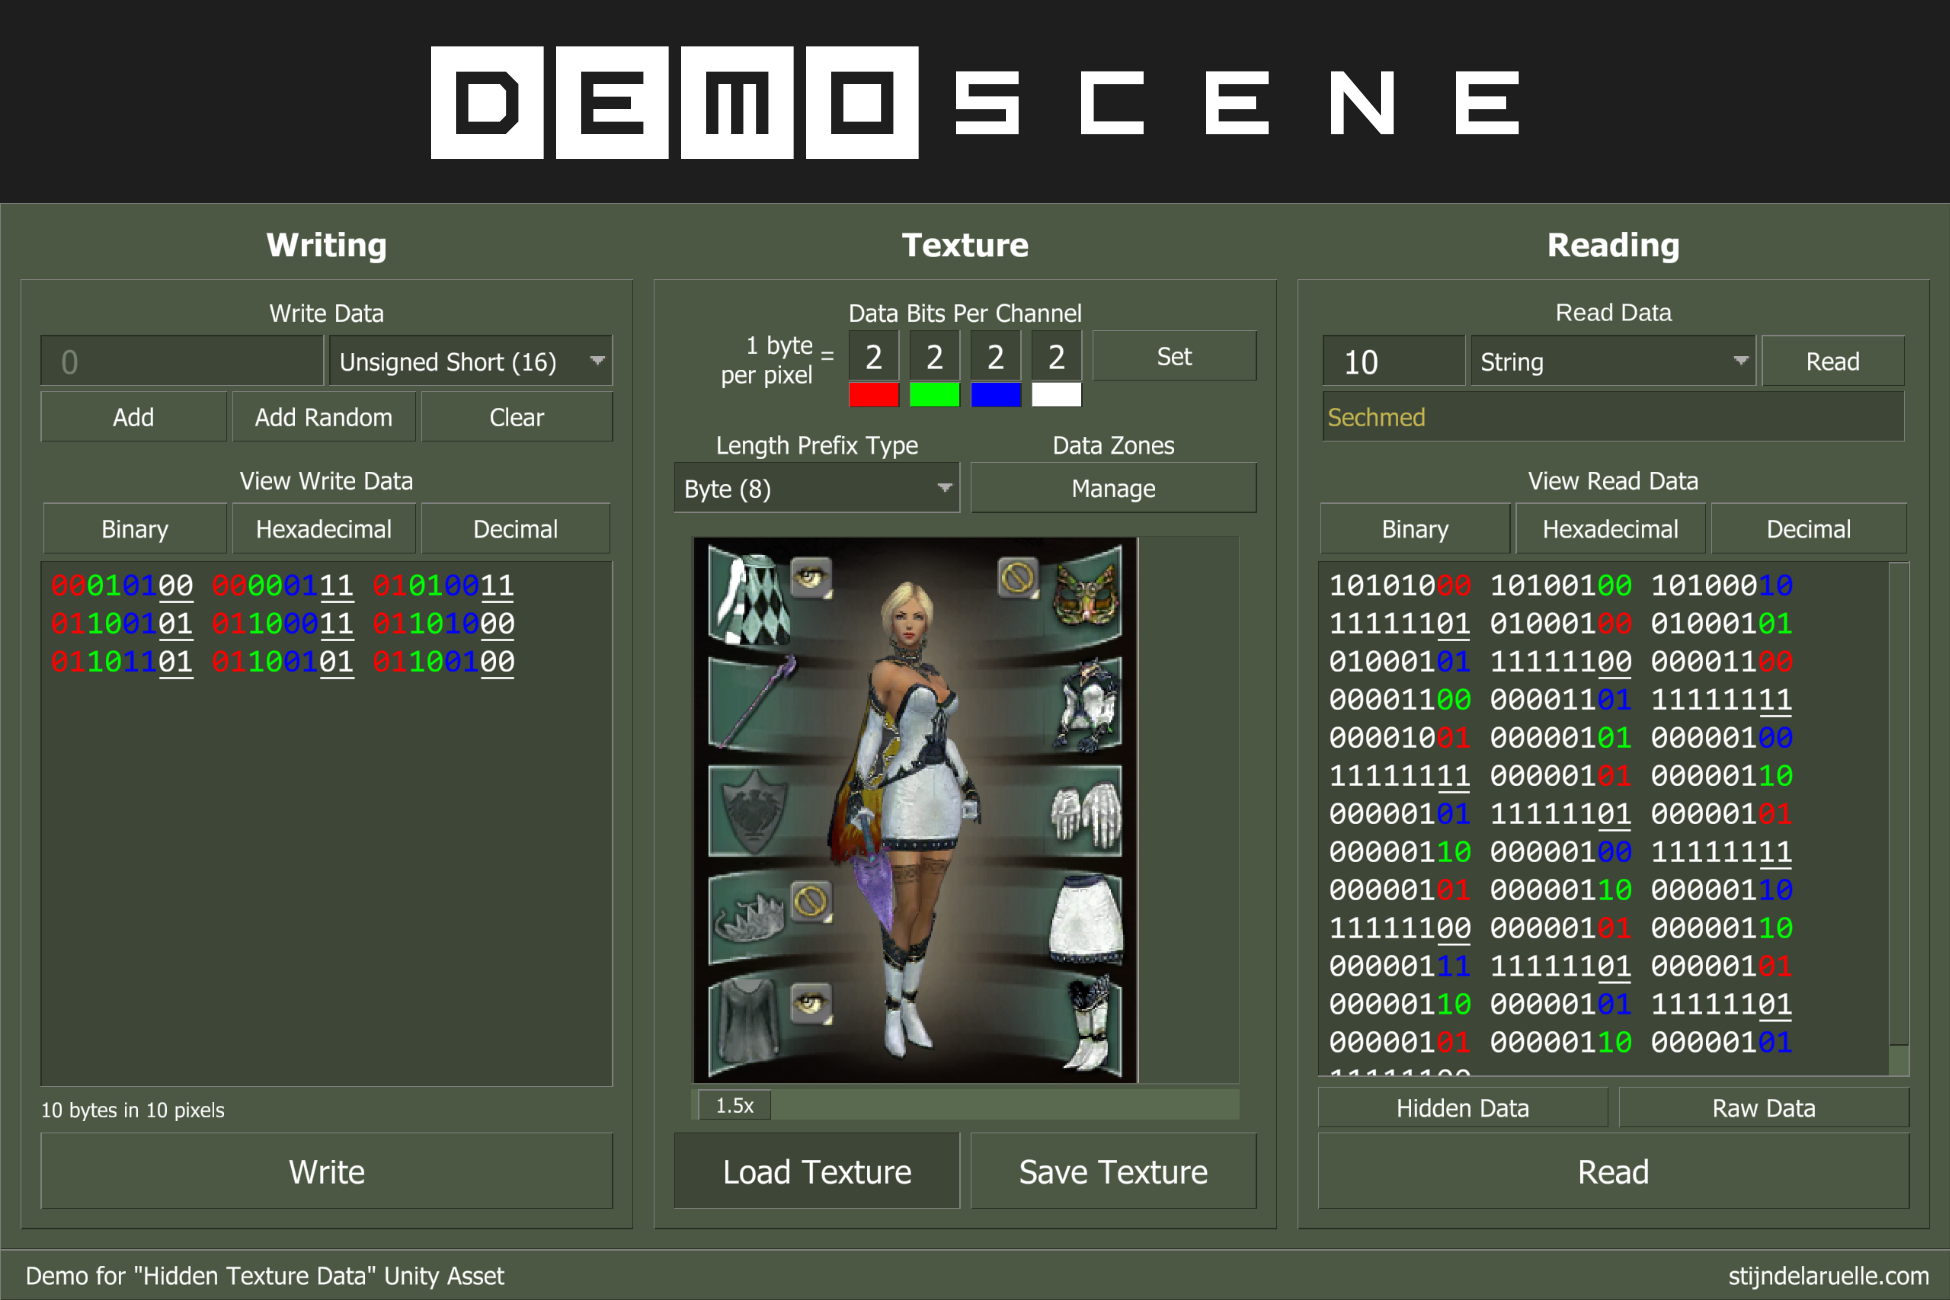Screen dimensions: 1950x1300
Task: Click the small Read button beside String
Action: pyautogui.click(x=1832, y=361)
